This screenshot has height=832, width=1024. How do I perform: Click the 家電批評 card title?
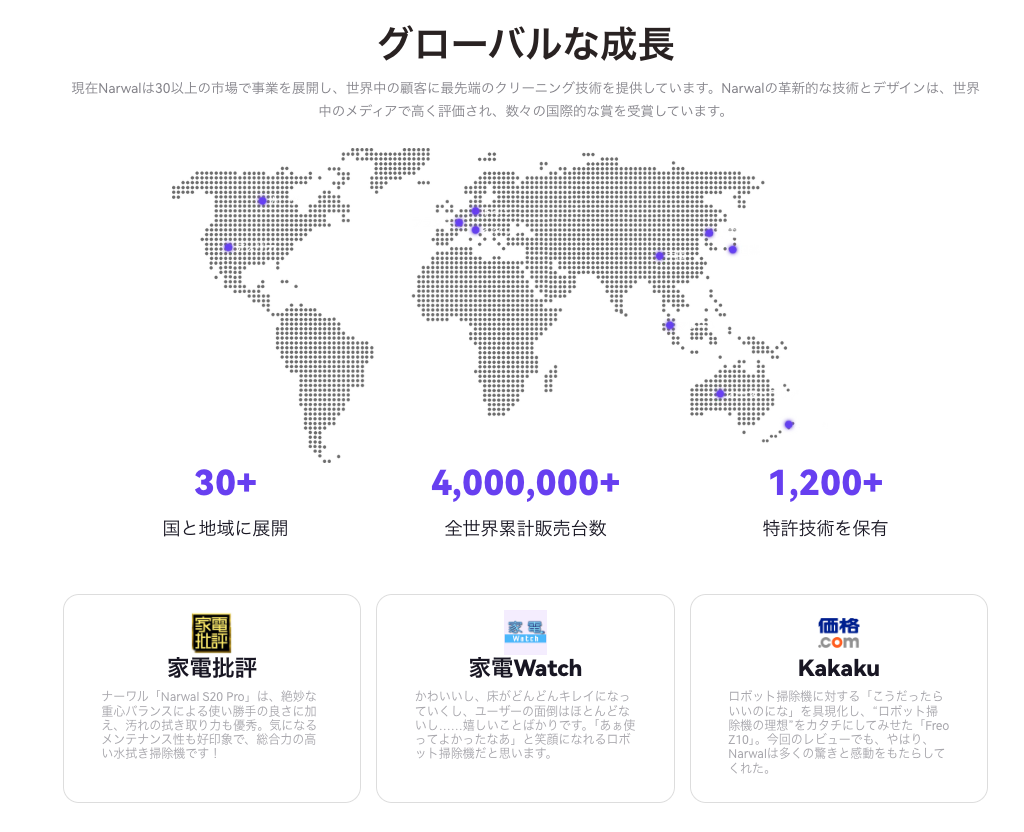click(x=211, y=667)
